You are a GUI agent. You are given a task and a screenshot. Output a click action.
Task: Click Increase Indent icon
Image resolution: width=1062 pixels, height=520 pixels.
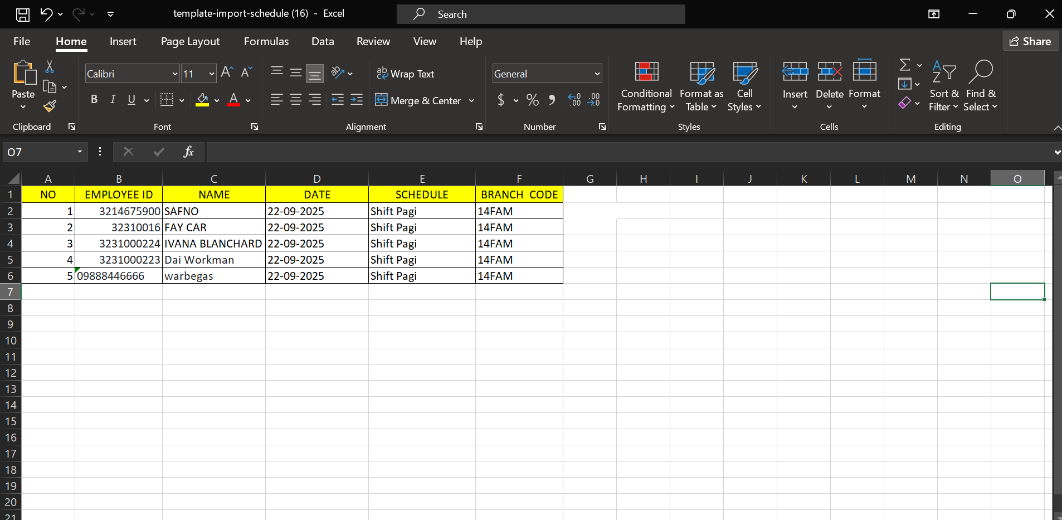click(x=356, y=100)
